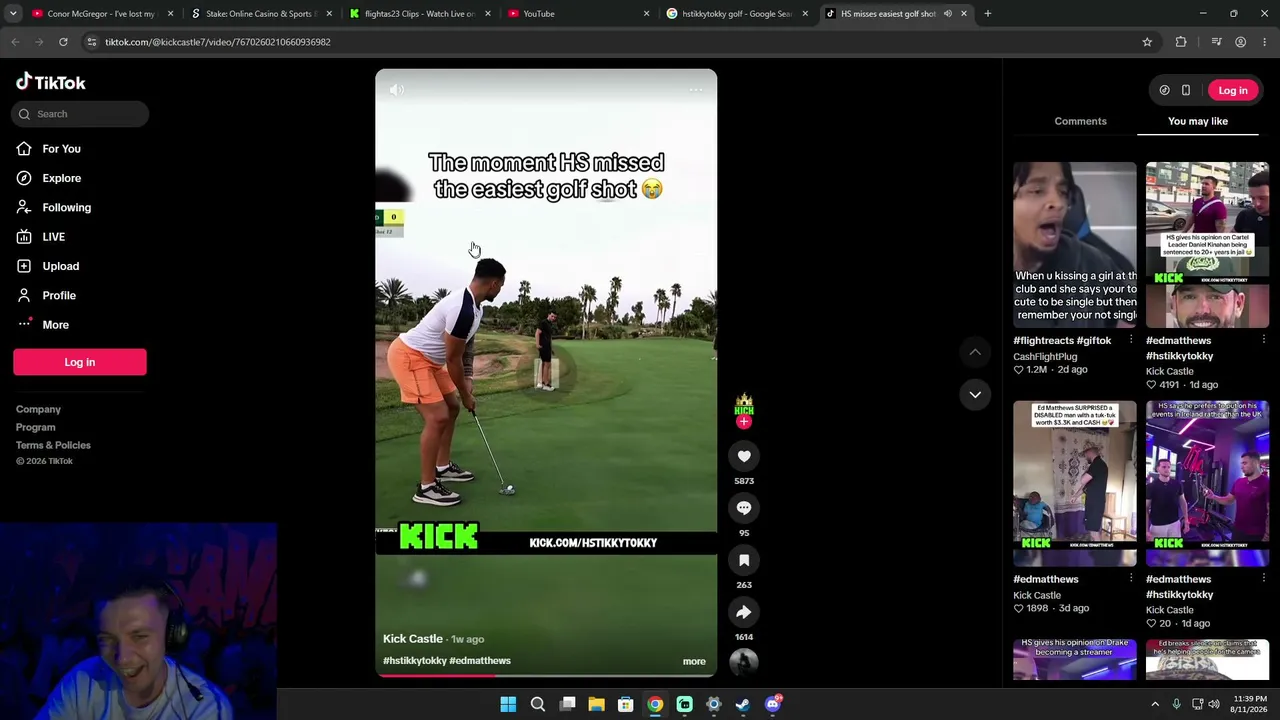1280x720 pixels.
Task: Click the top-right Log in button
Action: tap(1233, 90)
